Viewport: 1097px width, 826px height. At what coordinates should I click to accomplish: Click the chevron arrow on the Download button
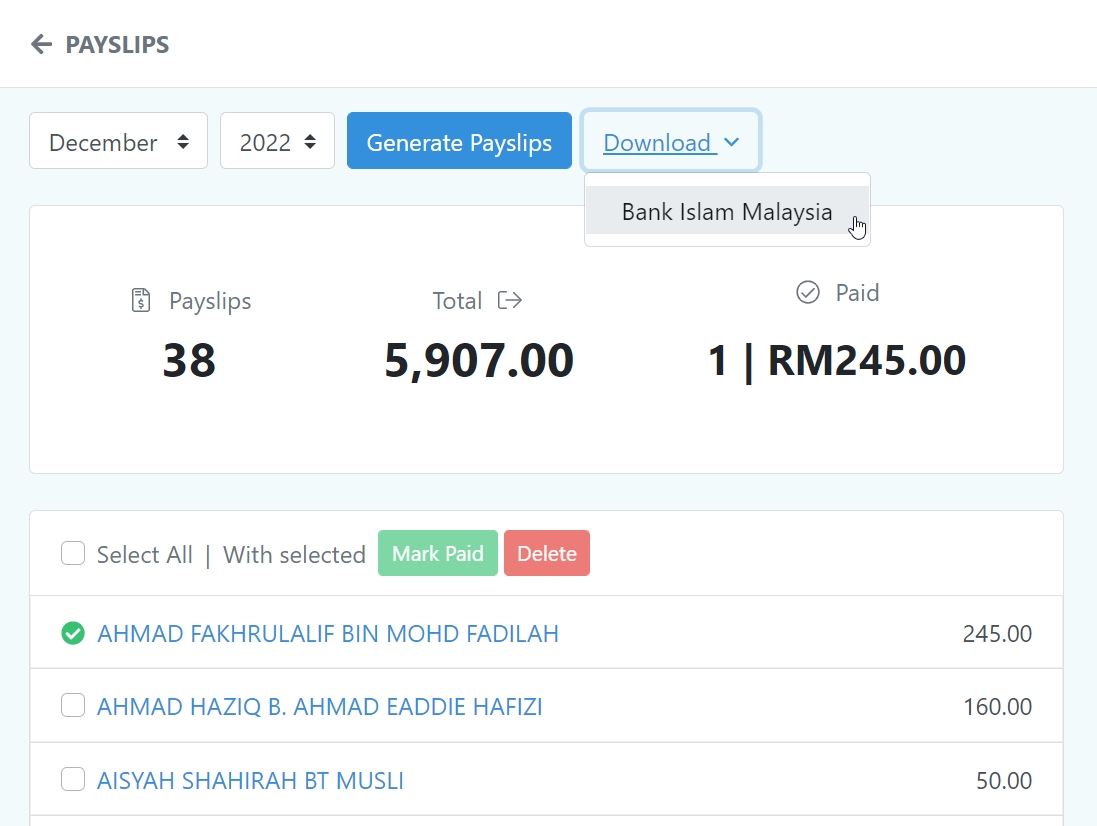[731, 142]
